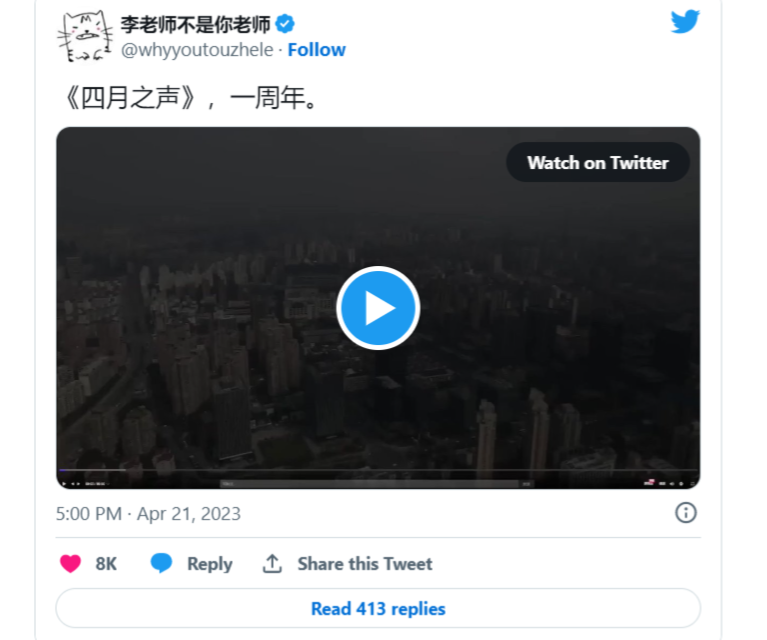Click the blue verified badge
The width and height of the screenshot is (767, 640).
[285, 24]
